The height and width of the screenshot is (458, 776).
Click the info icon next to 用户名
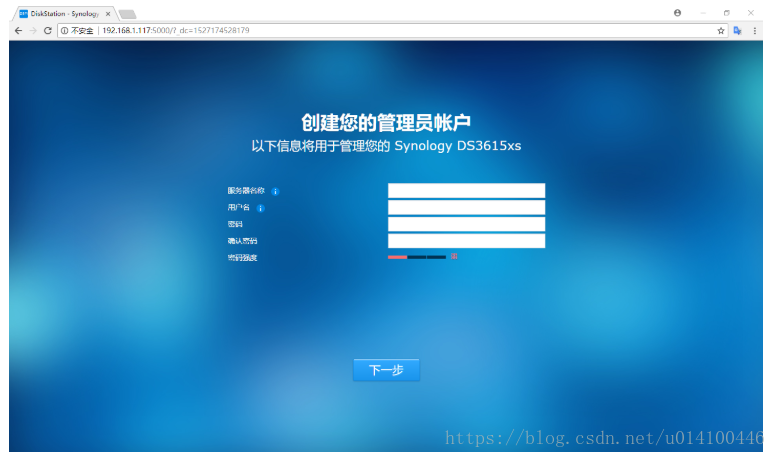[x=261, y=208]
